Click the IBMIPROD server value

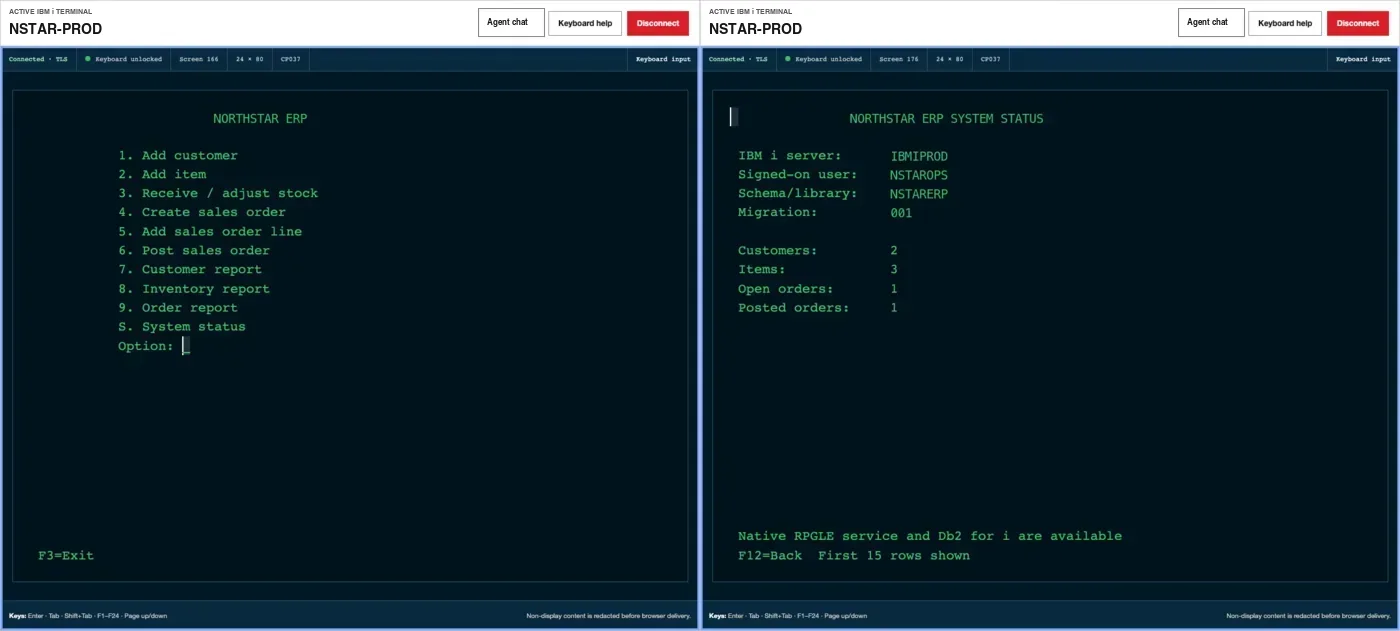[919, 156]
